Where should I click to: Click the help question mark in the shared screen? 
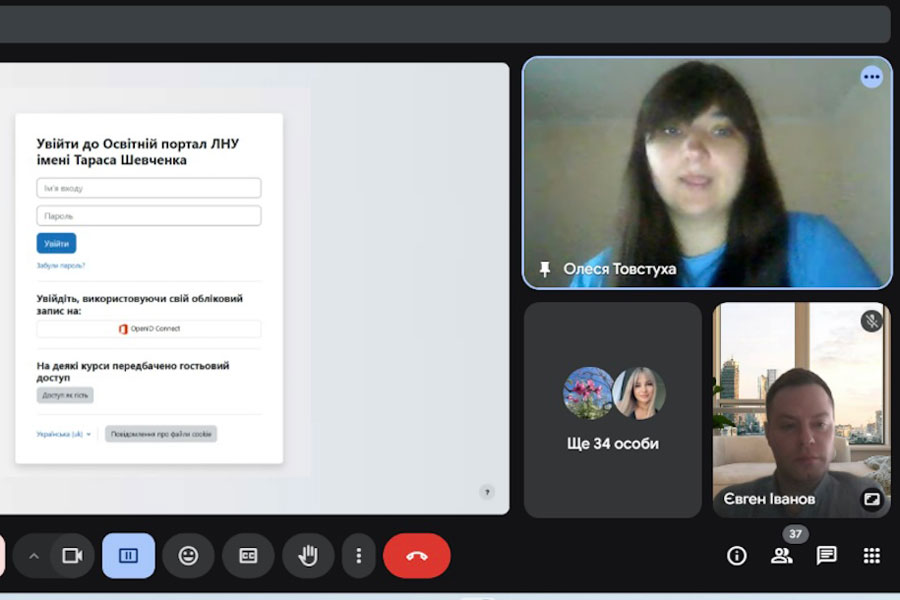tap(487, 492)
